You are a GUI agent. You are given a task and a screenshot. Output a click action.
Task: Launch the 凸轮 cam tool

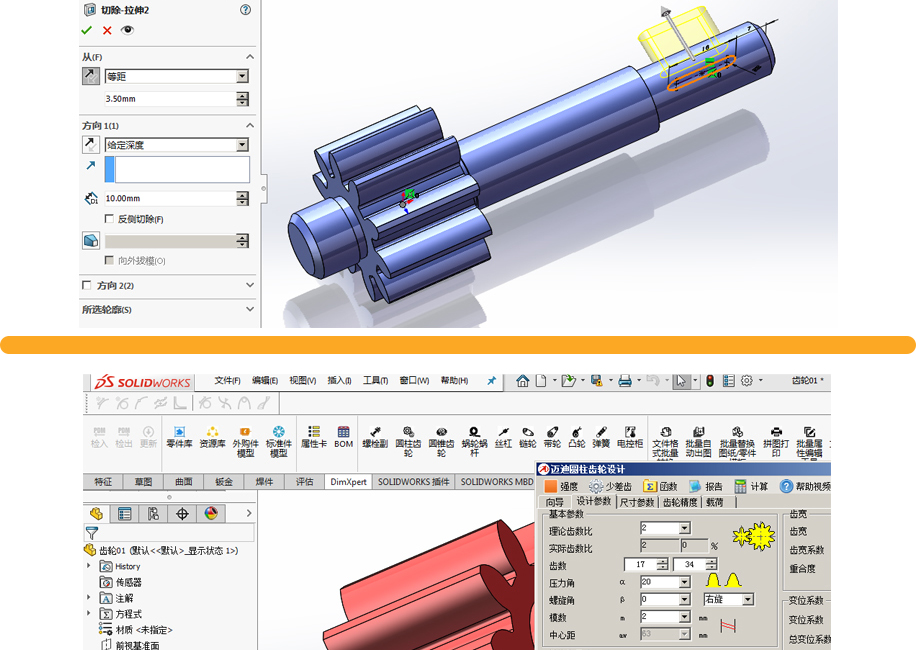(577, 437)
